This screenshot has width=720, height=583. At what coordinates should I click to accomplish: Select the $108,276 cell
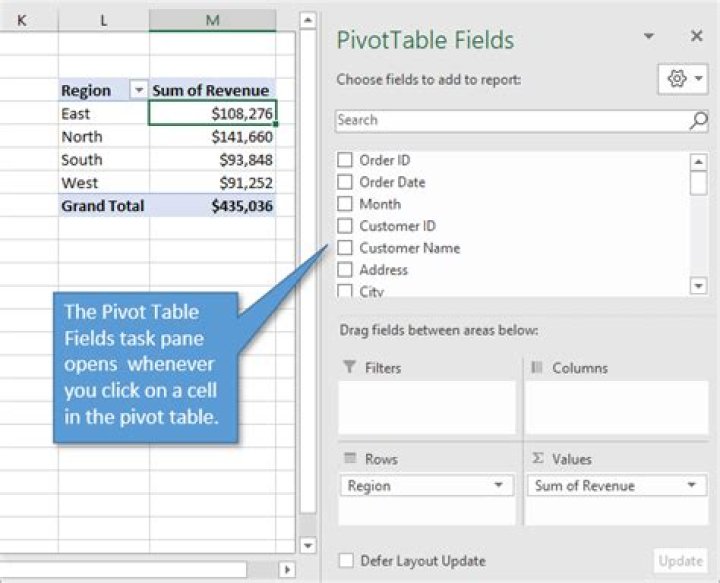coord(213,113)
